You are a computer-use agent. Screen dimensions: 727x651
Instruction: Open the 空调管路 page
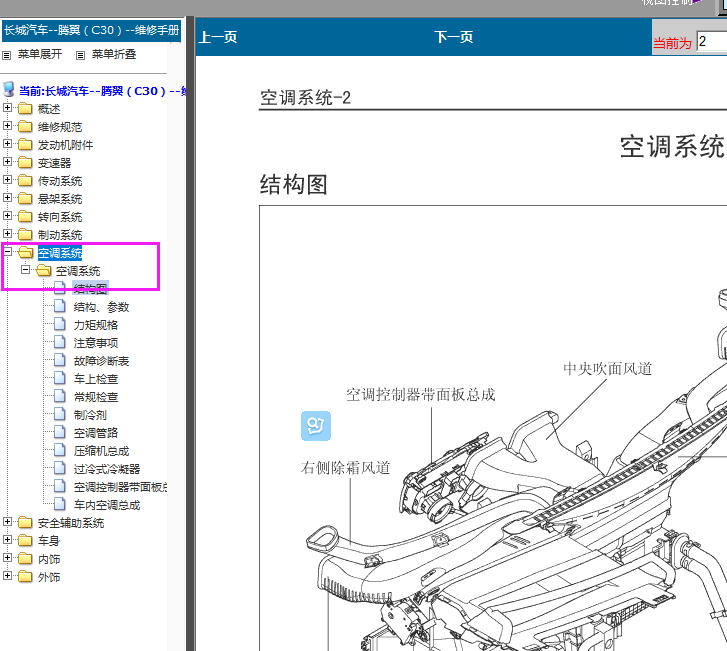click(96, 433)
